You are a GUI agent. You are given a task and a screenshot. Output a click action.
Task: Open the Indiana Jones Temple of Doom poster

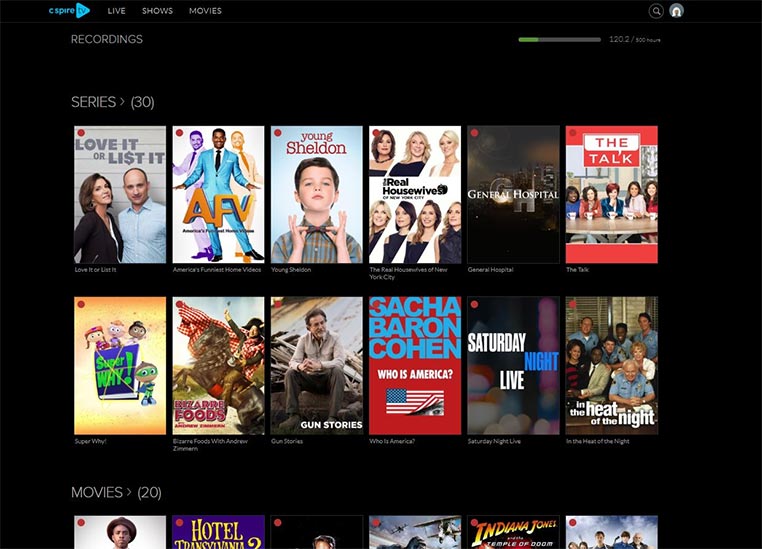pos(513,532)
